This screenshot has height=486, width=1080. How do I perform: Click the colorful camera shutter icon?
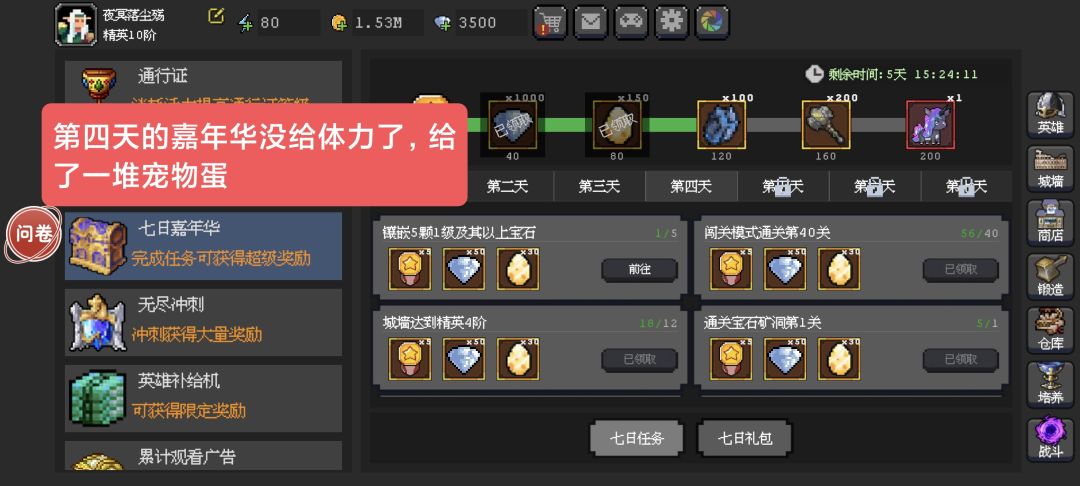(713, 22)
